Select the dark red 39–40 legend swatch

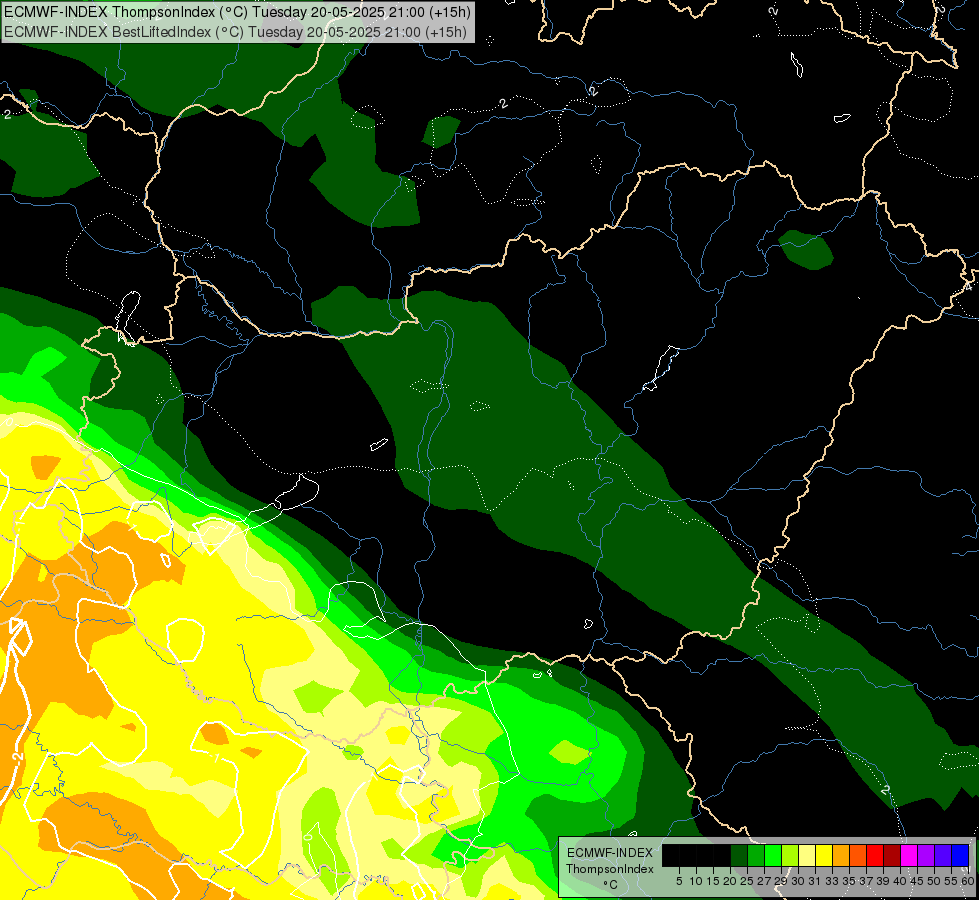892,855
